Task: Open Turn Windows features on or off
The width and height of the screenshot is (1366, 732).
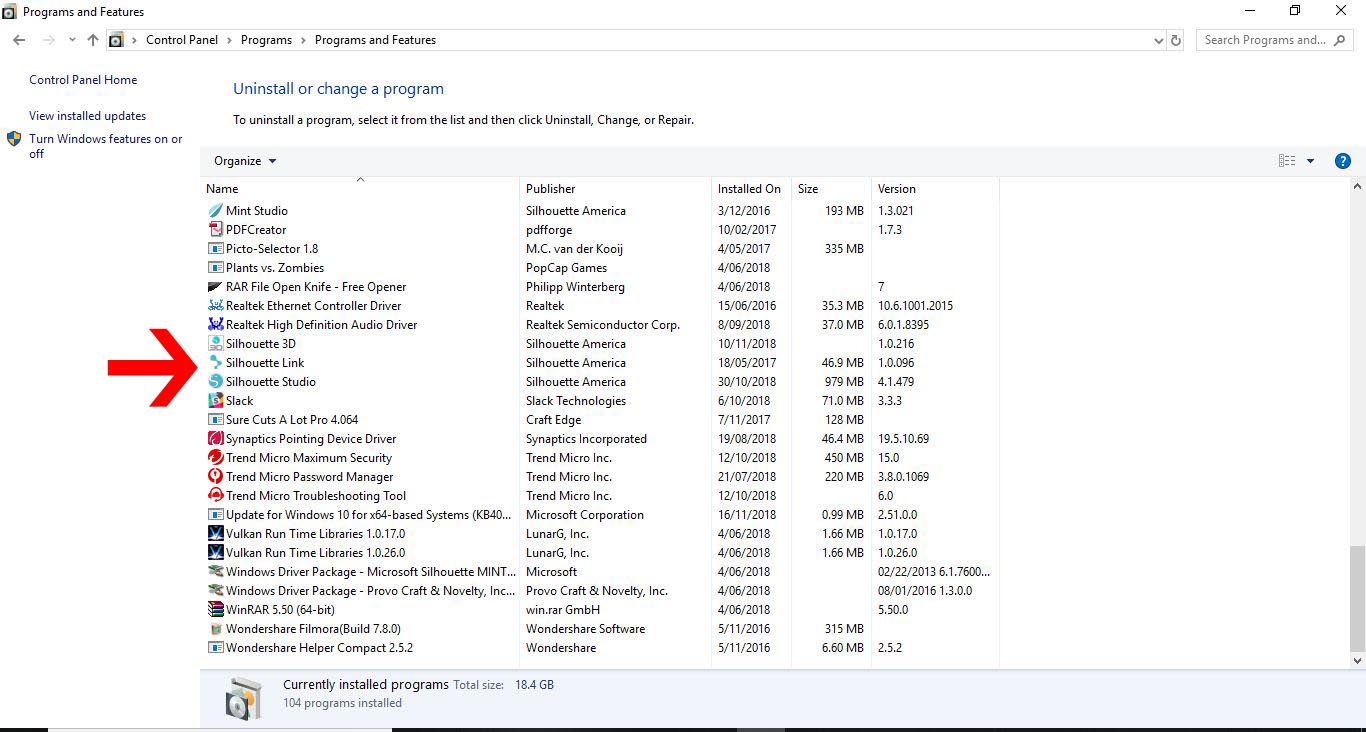Action: click(105, 146)
